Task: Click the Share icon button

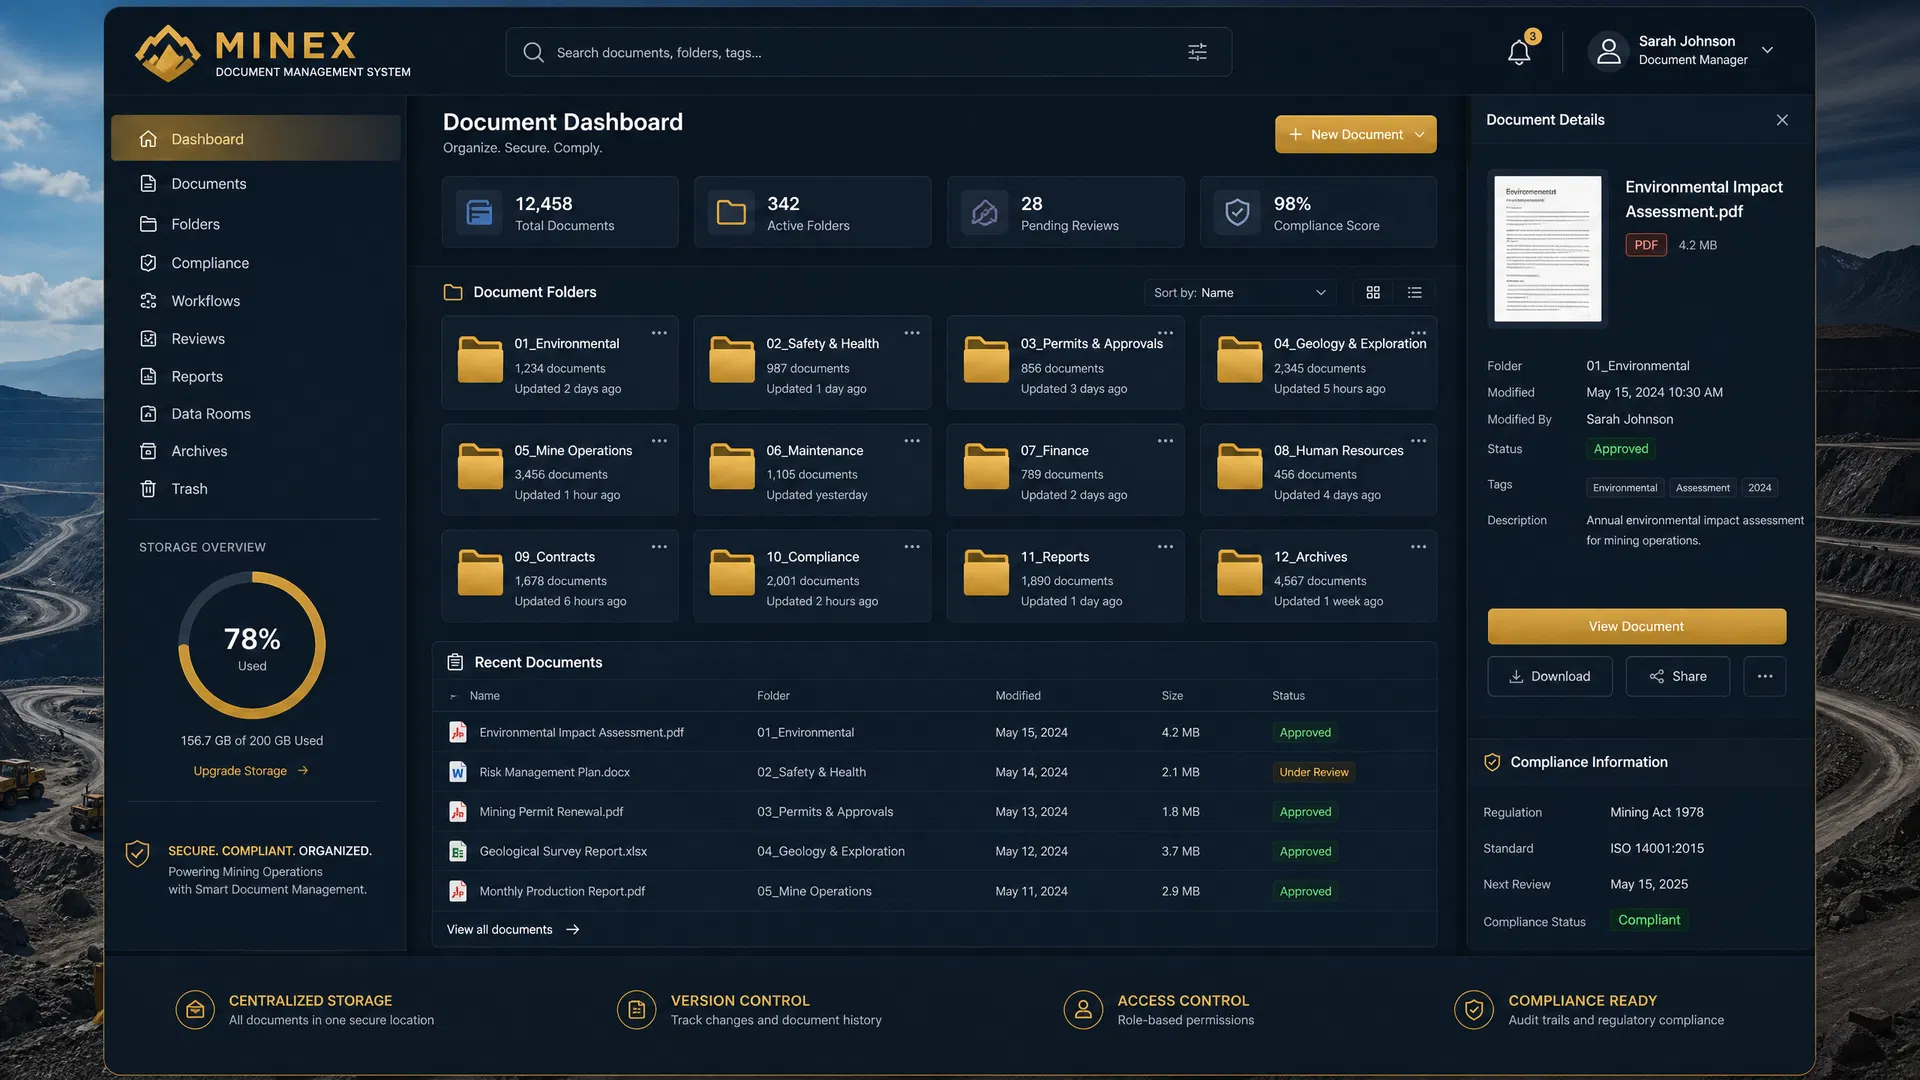Action: coord(1677,676)
